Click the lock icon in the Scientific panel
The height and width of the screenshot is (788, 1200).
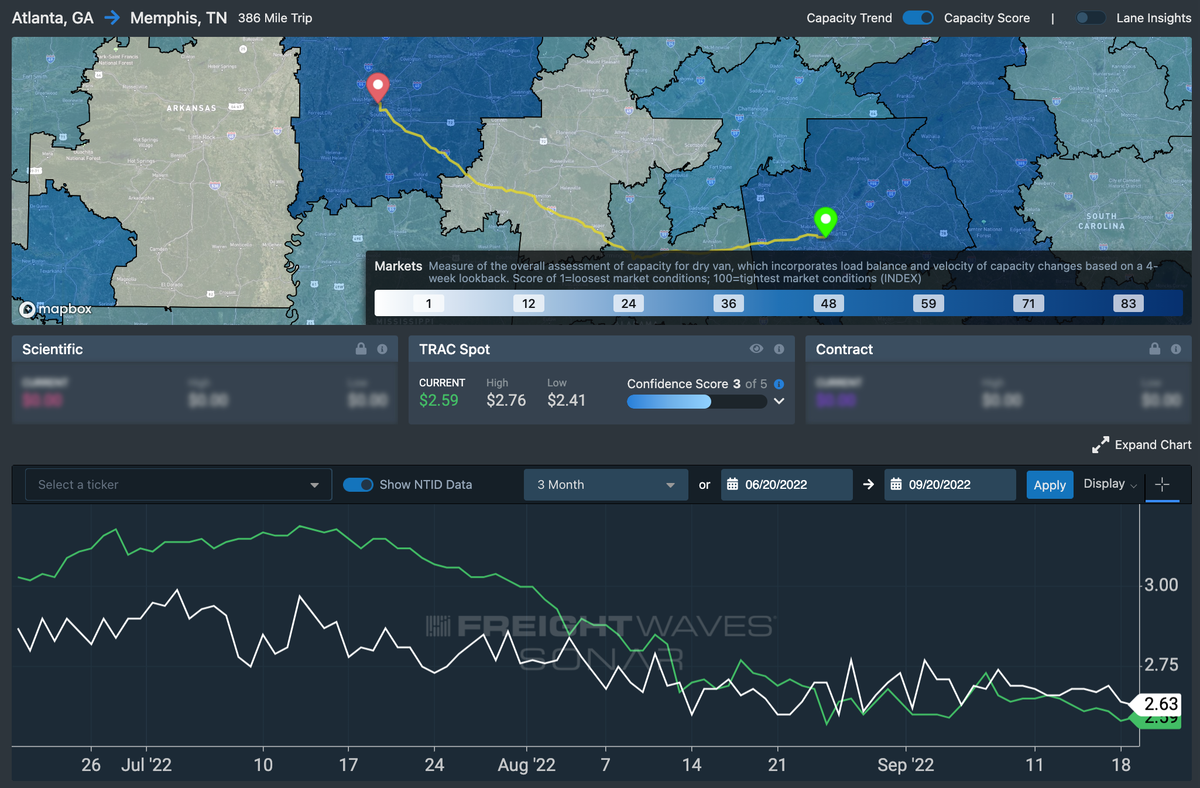[361, 349]
